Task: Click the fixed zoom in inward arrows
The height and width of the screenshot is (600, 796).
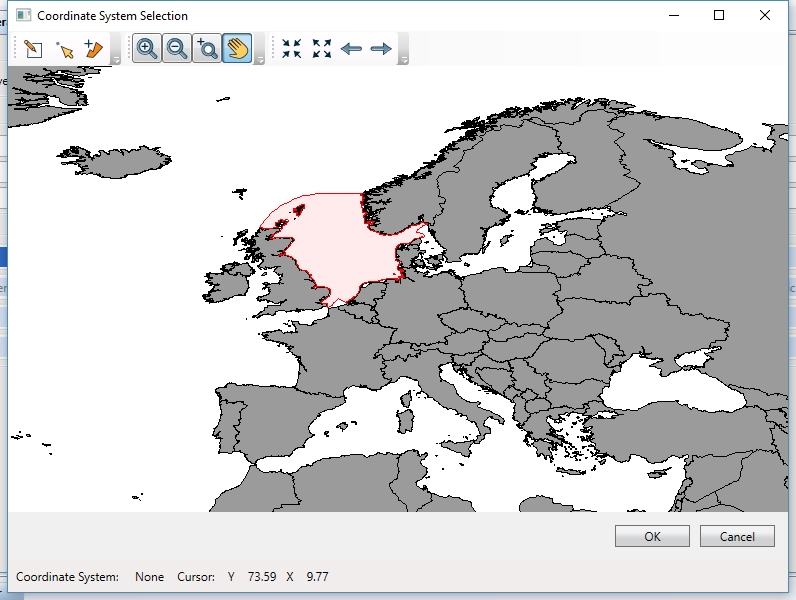Action: (291, 49)
